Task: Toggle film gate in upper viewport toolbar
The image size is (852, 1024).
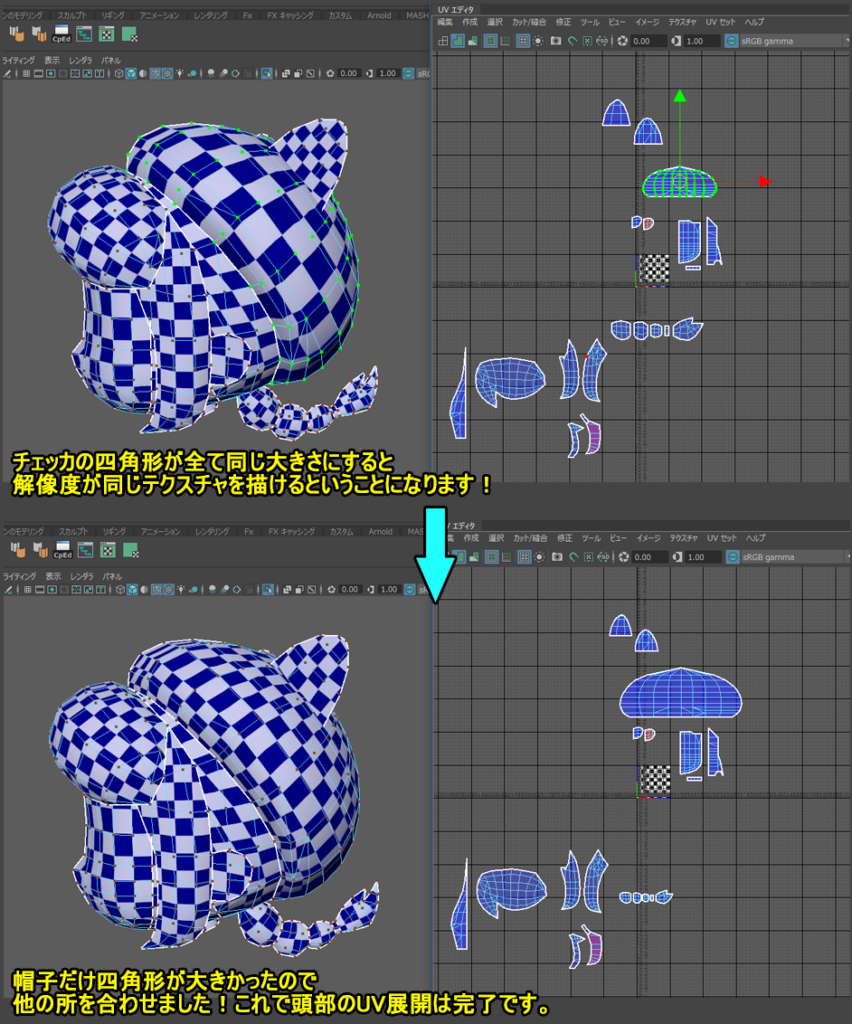Action: pyautogui.click(x=39, y=74)
